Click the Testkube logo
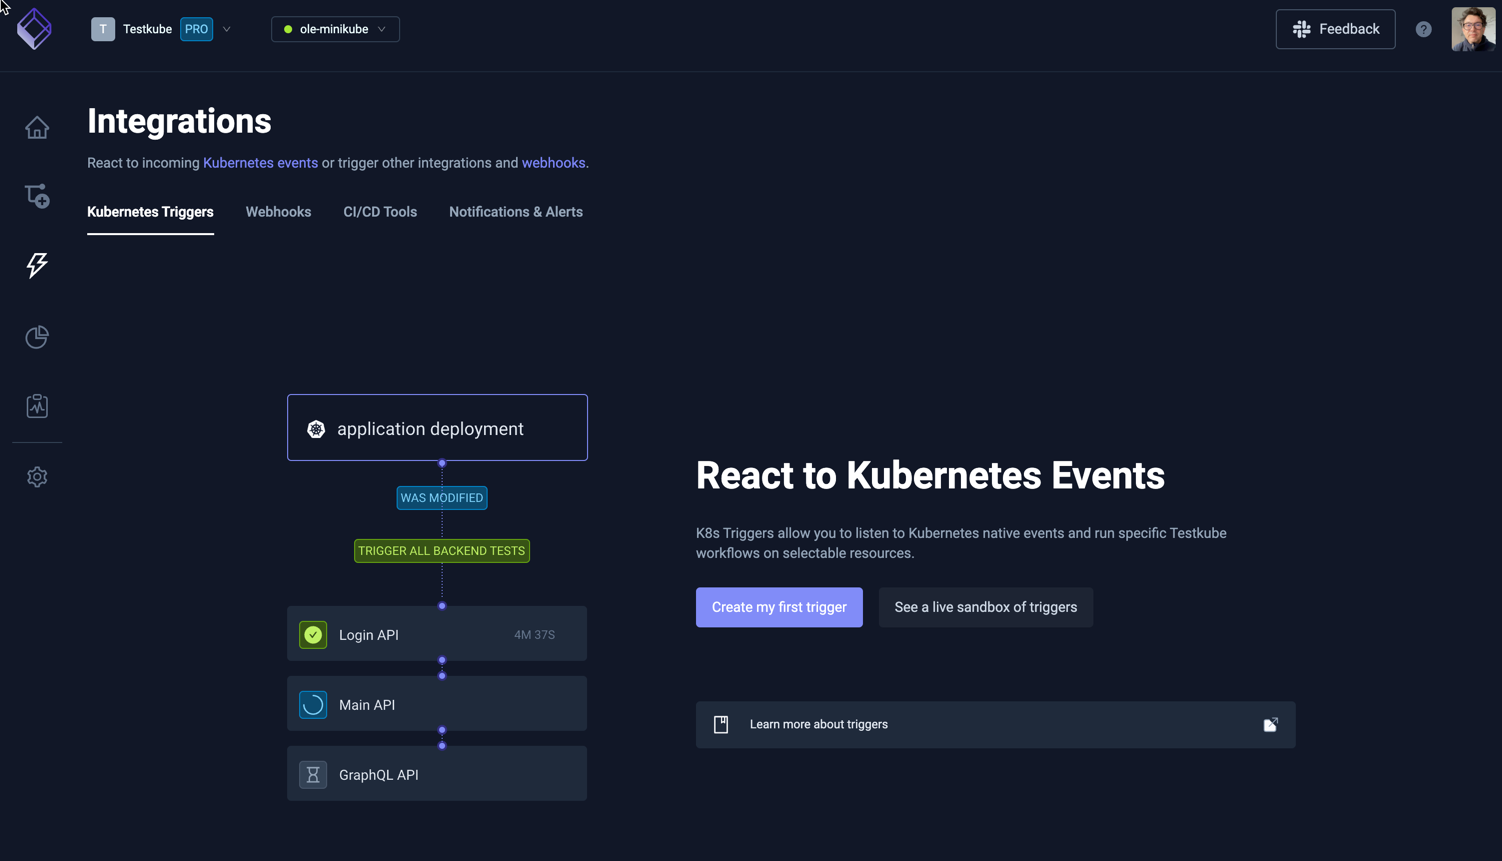Image resolution: width=1502 pixels, height=861 pixels. [33, 28]
